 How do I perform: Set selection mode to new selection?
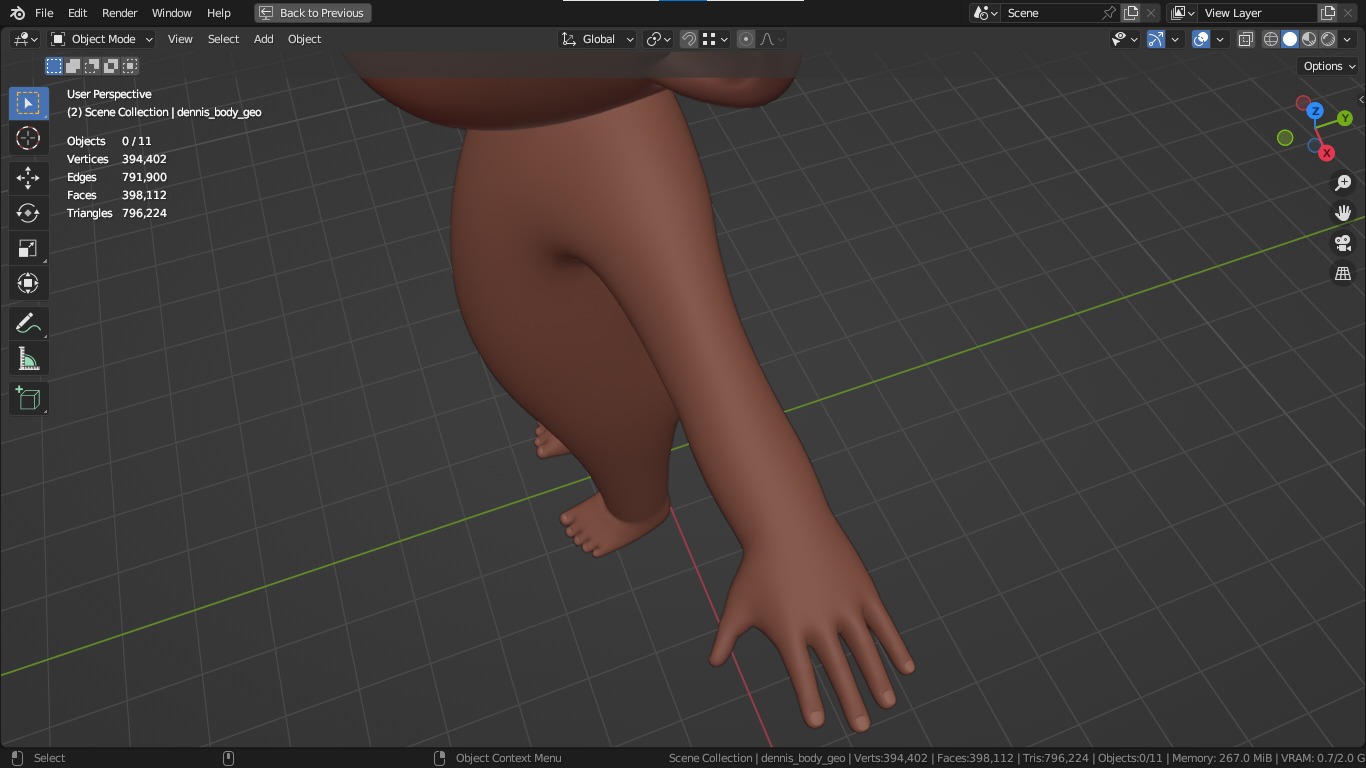[54, 66]
